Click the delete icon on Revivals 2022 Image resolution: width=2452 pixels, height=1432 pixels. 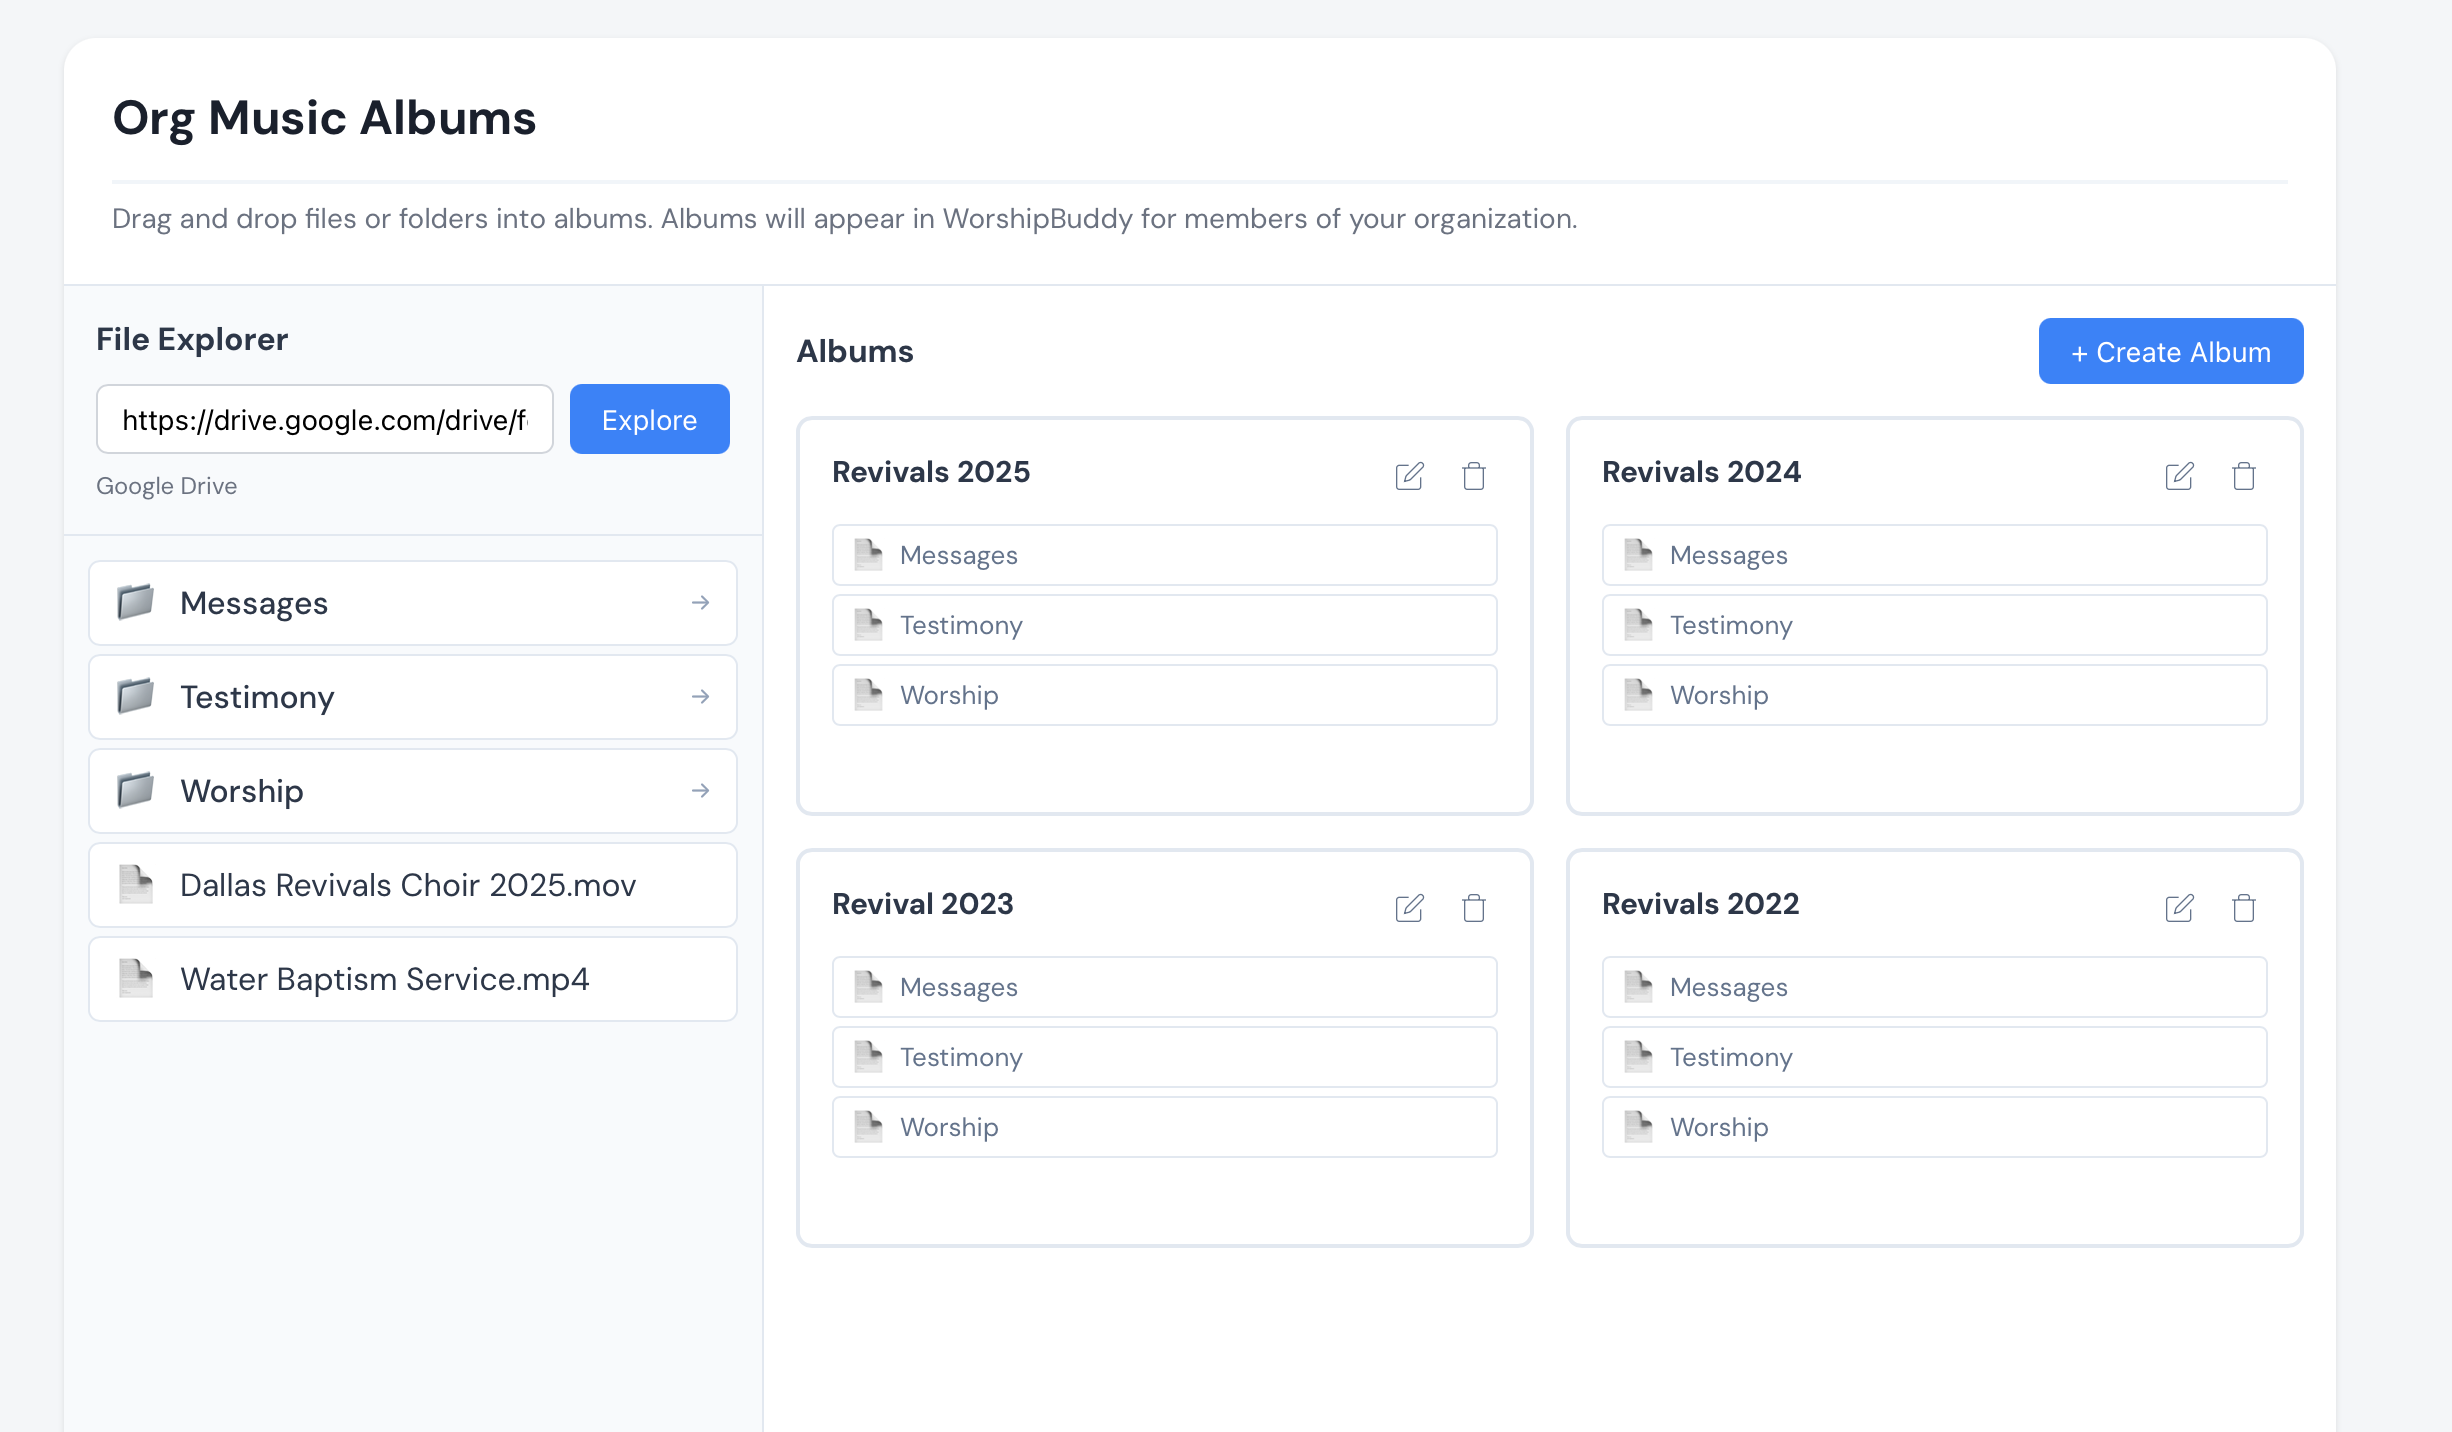pos(2243,909)
